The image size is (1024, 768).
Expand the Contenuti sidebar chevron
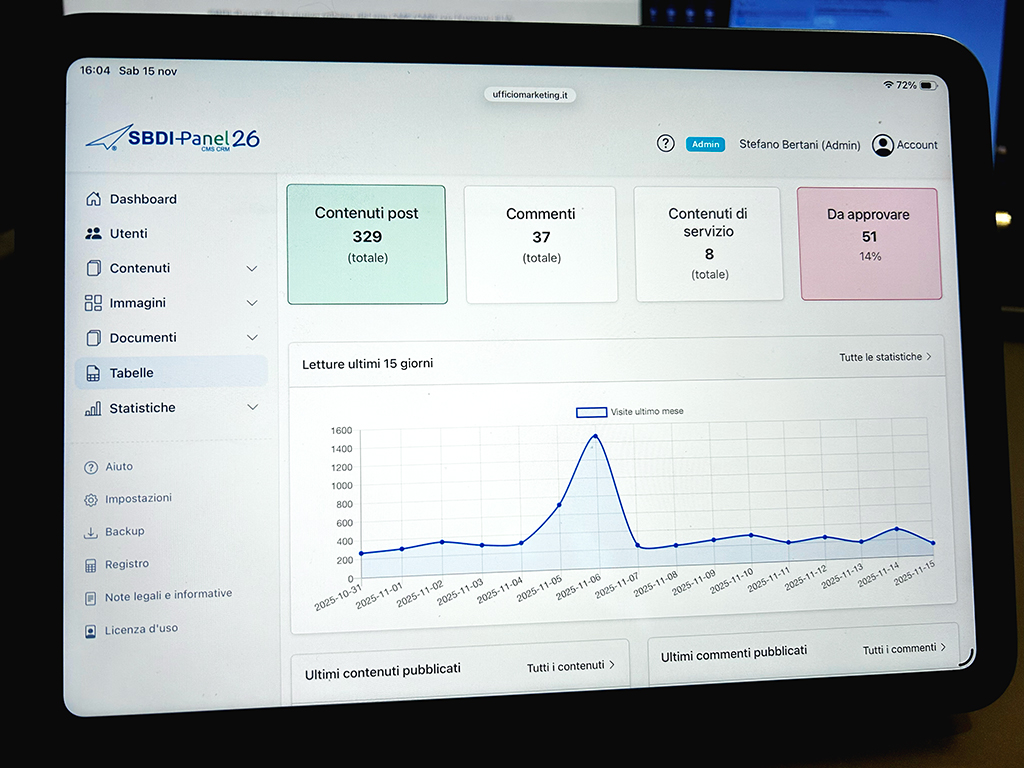click(x=252, y=269)
